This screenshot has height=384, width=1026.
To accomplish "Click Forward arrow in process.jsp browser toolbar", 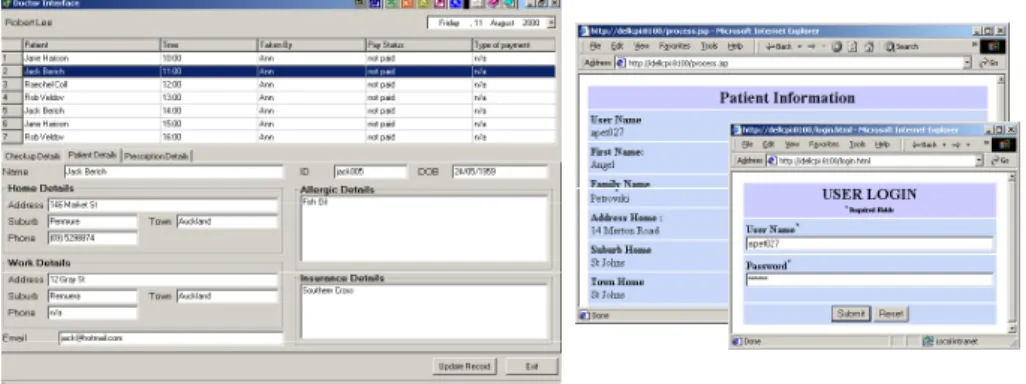I will tap(810, 46).
